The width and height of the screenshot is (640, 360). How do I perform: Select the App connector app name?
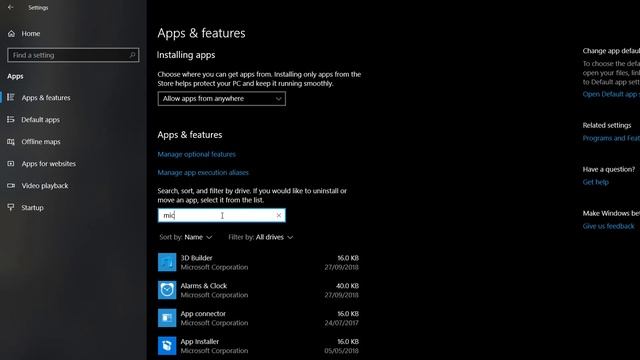[203, 313]
